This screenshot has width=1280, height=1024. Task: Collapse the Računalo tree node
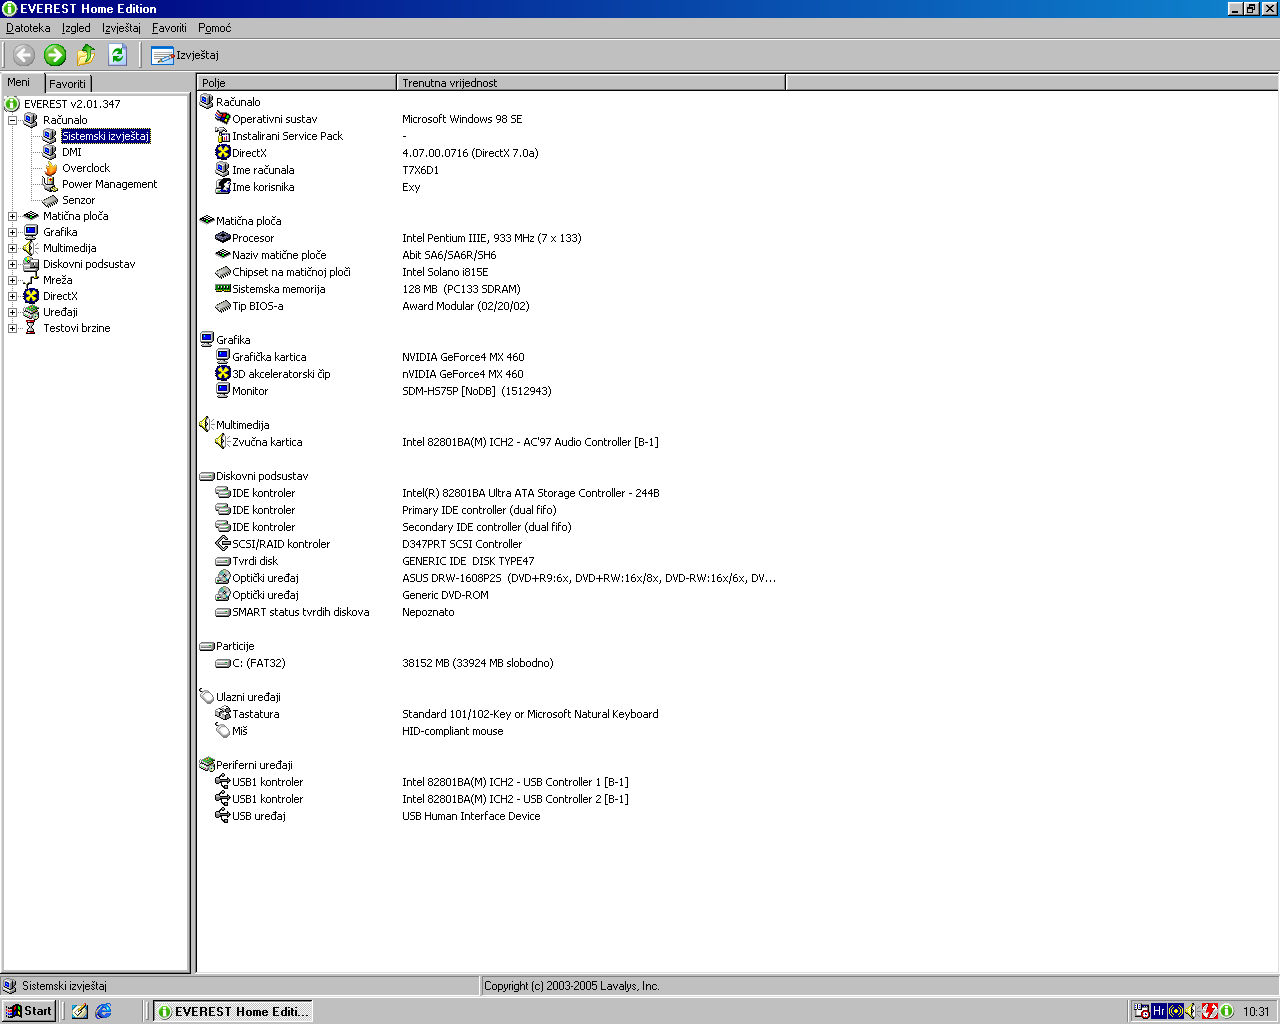[x=13, y=120]
